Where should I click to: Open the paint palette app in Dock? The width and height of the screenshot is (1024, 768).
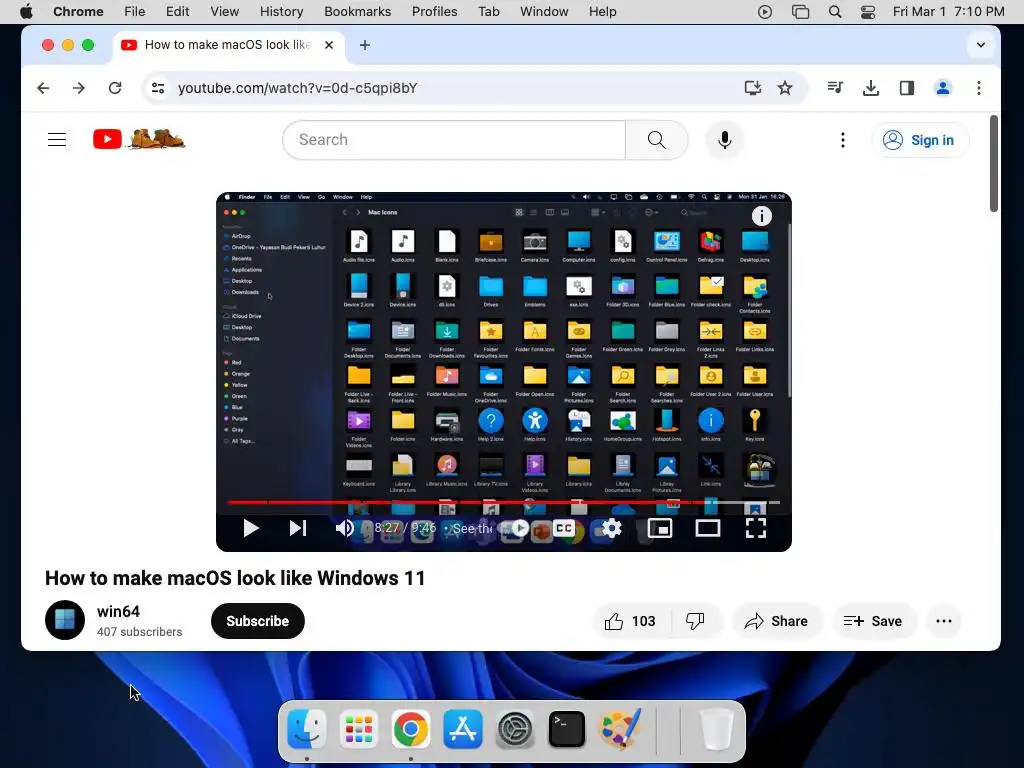[x=619, y=729]
